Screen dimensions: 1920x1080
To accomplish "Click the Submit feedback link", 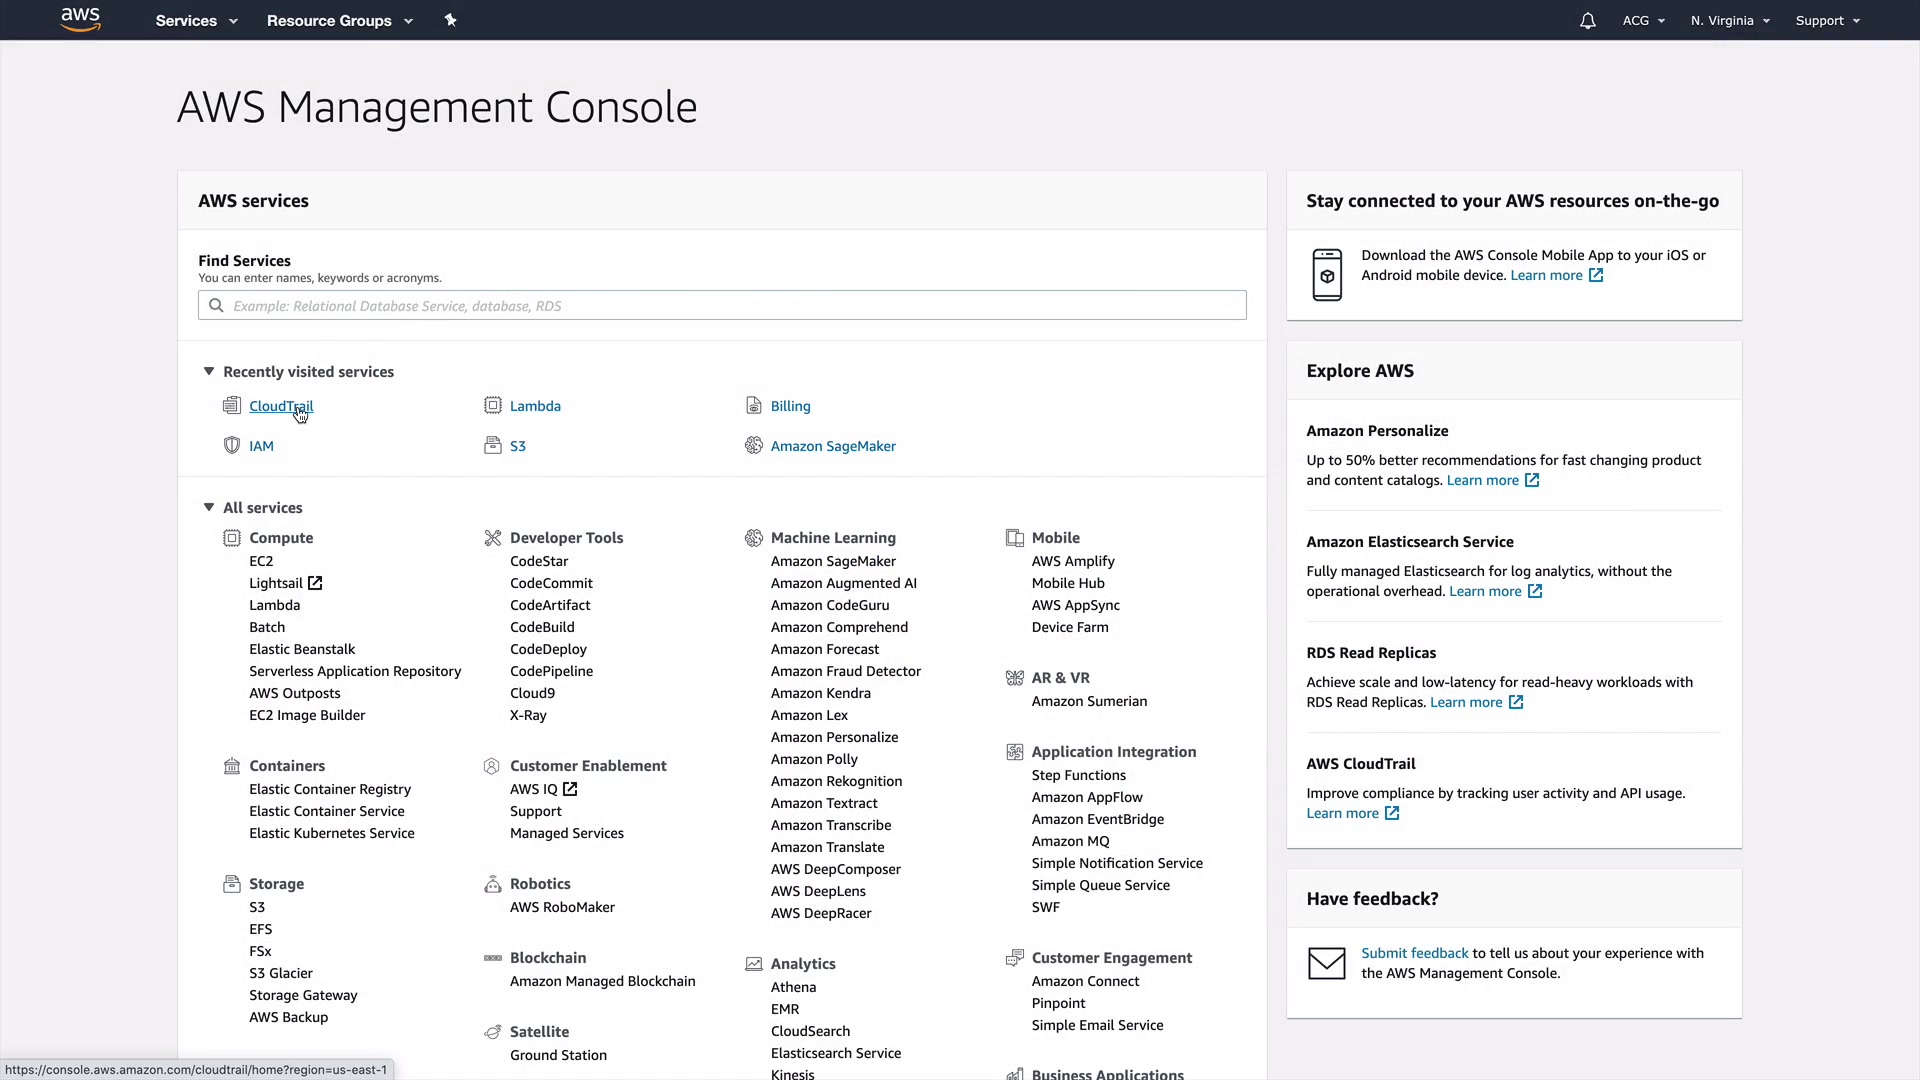I will (1414, 953).
